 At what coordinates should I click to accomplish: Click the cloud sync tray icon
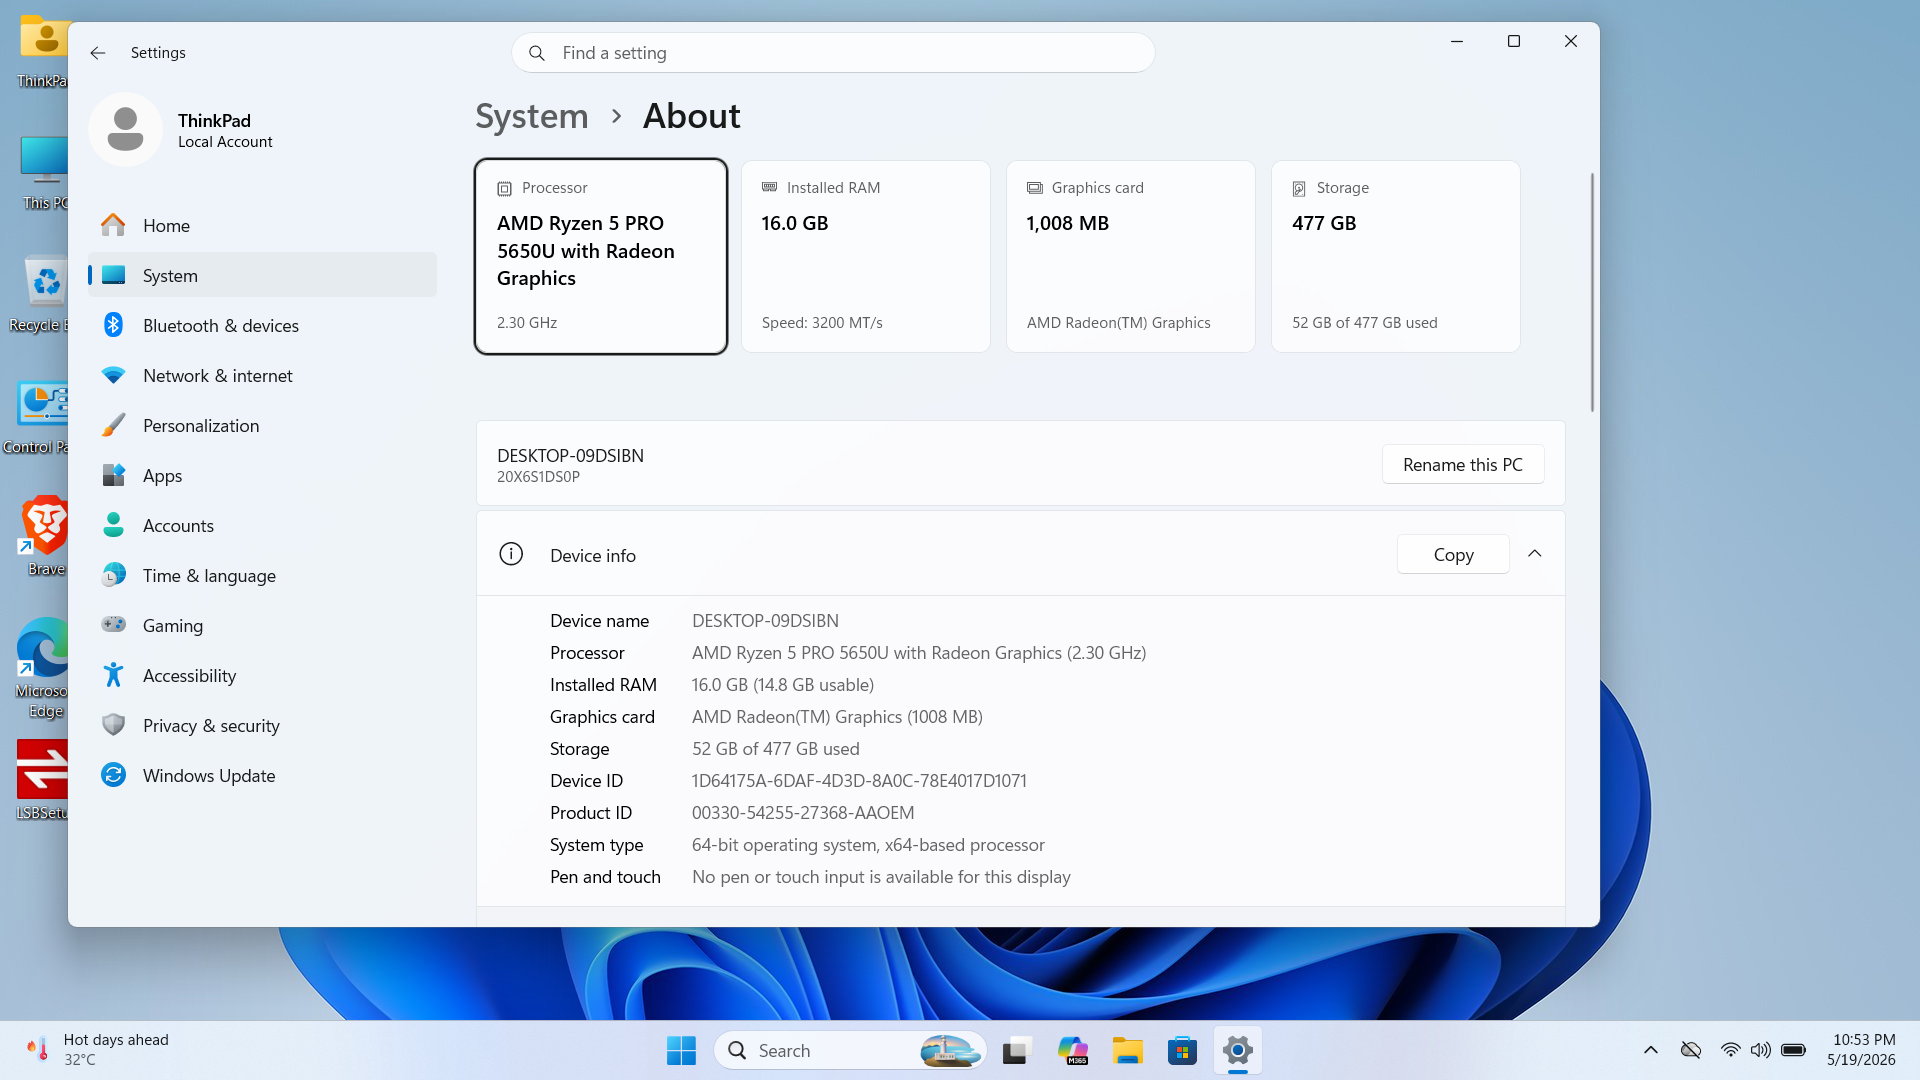click(x=1691, y=1050)
